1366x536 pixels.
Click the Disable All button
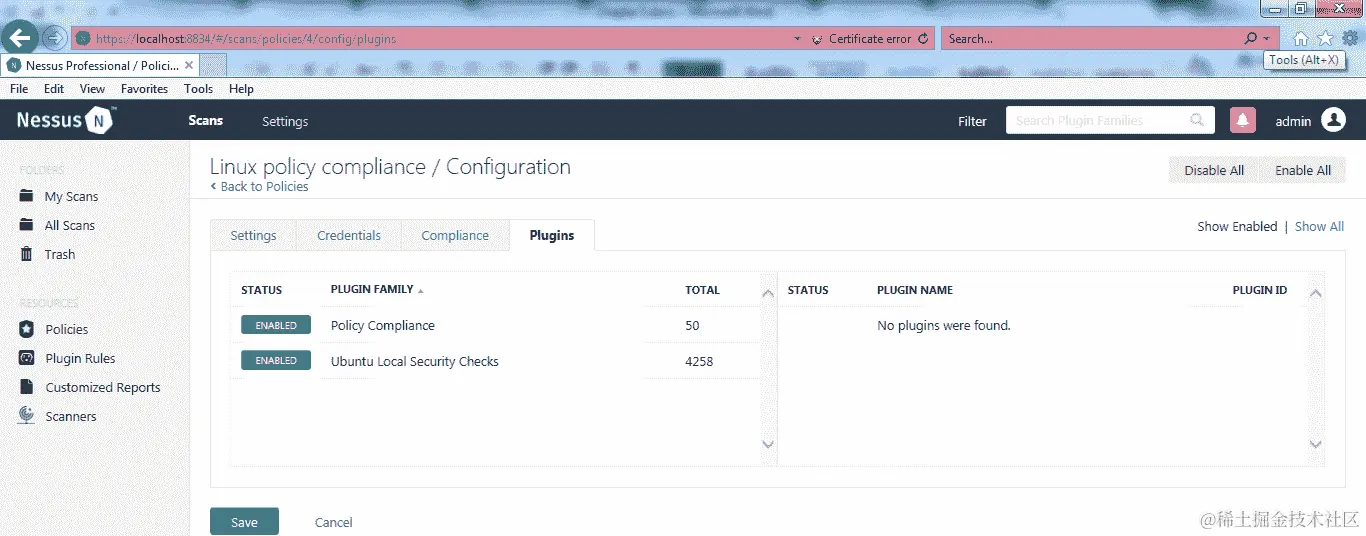pos(1214,170)
